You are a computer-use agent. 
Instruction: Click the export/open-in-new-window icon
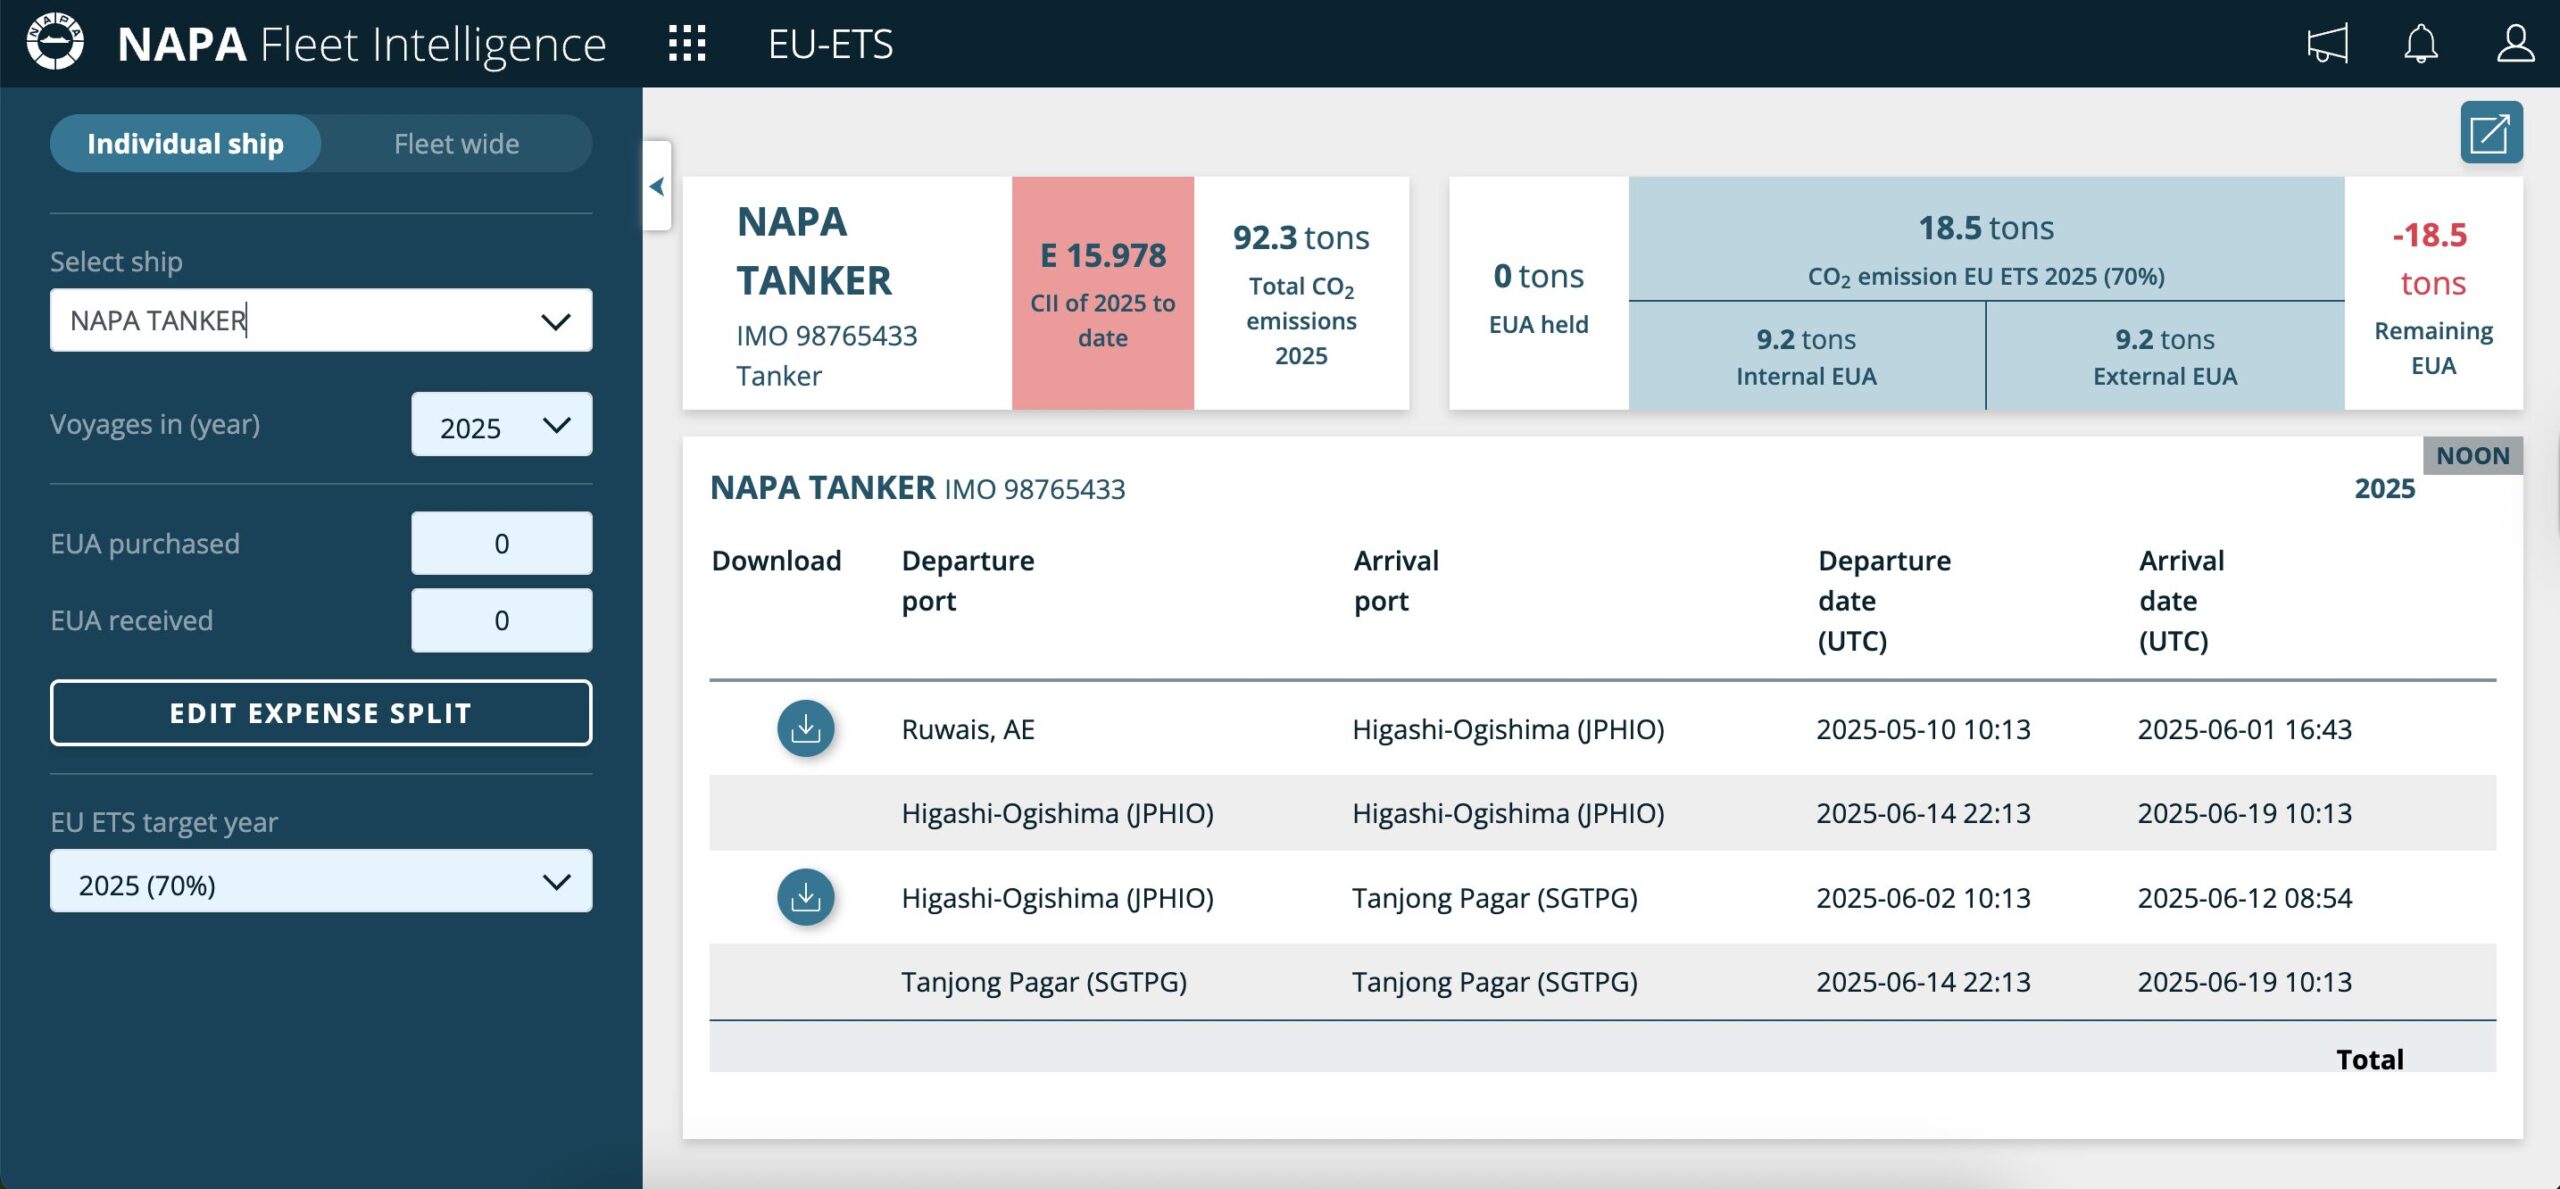tap(2491, 132)
